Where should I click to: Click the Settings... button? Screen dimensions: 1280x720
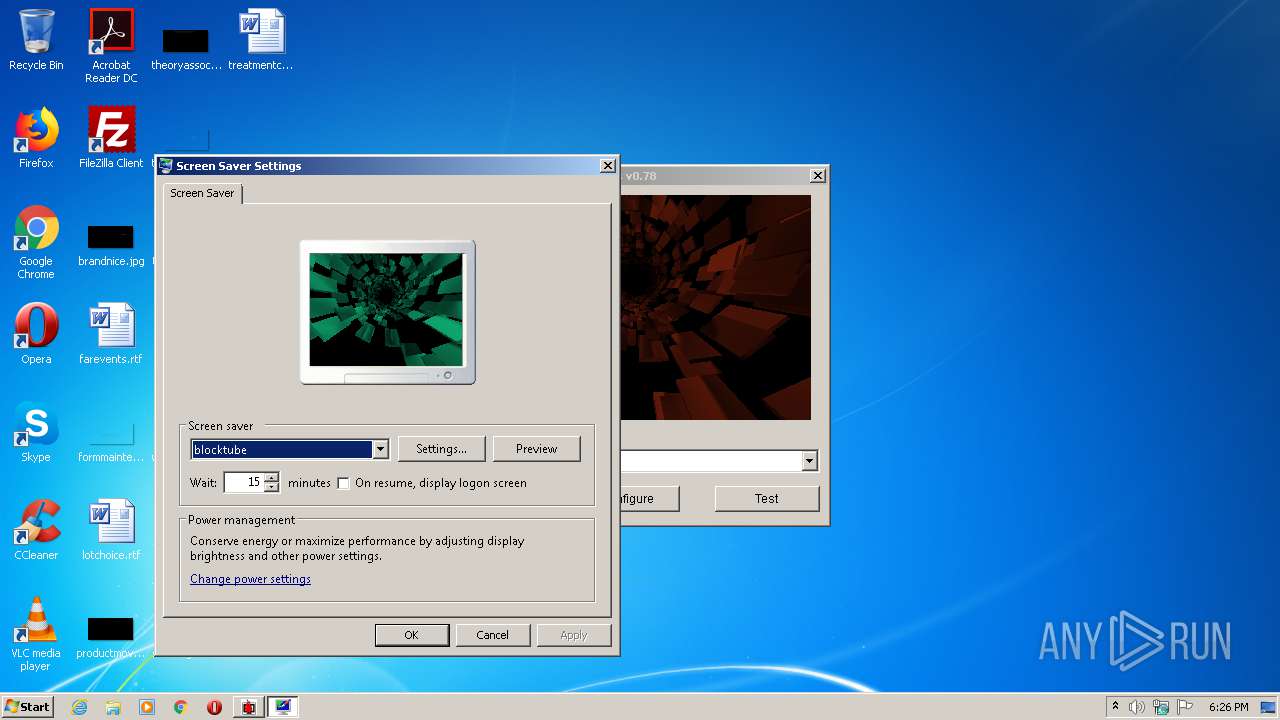point(441,449)
